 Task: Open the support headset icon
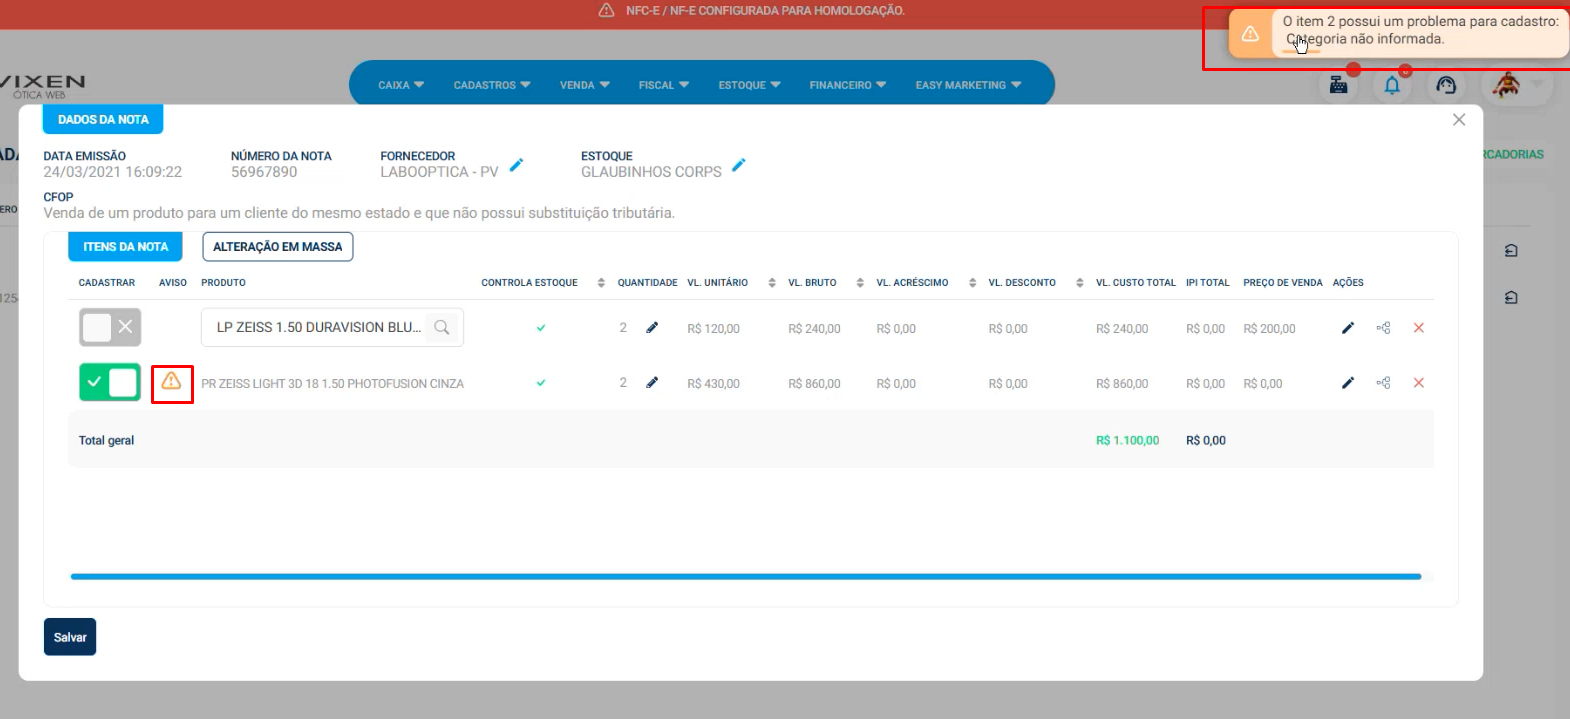pyautogui.click(x=1446, y=86)
